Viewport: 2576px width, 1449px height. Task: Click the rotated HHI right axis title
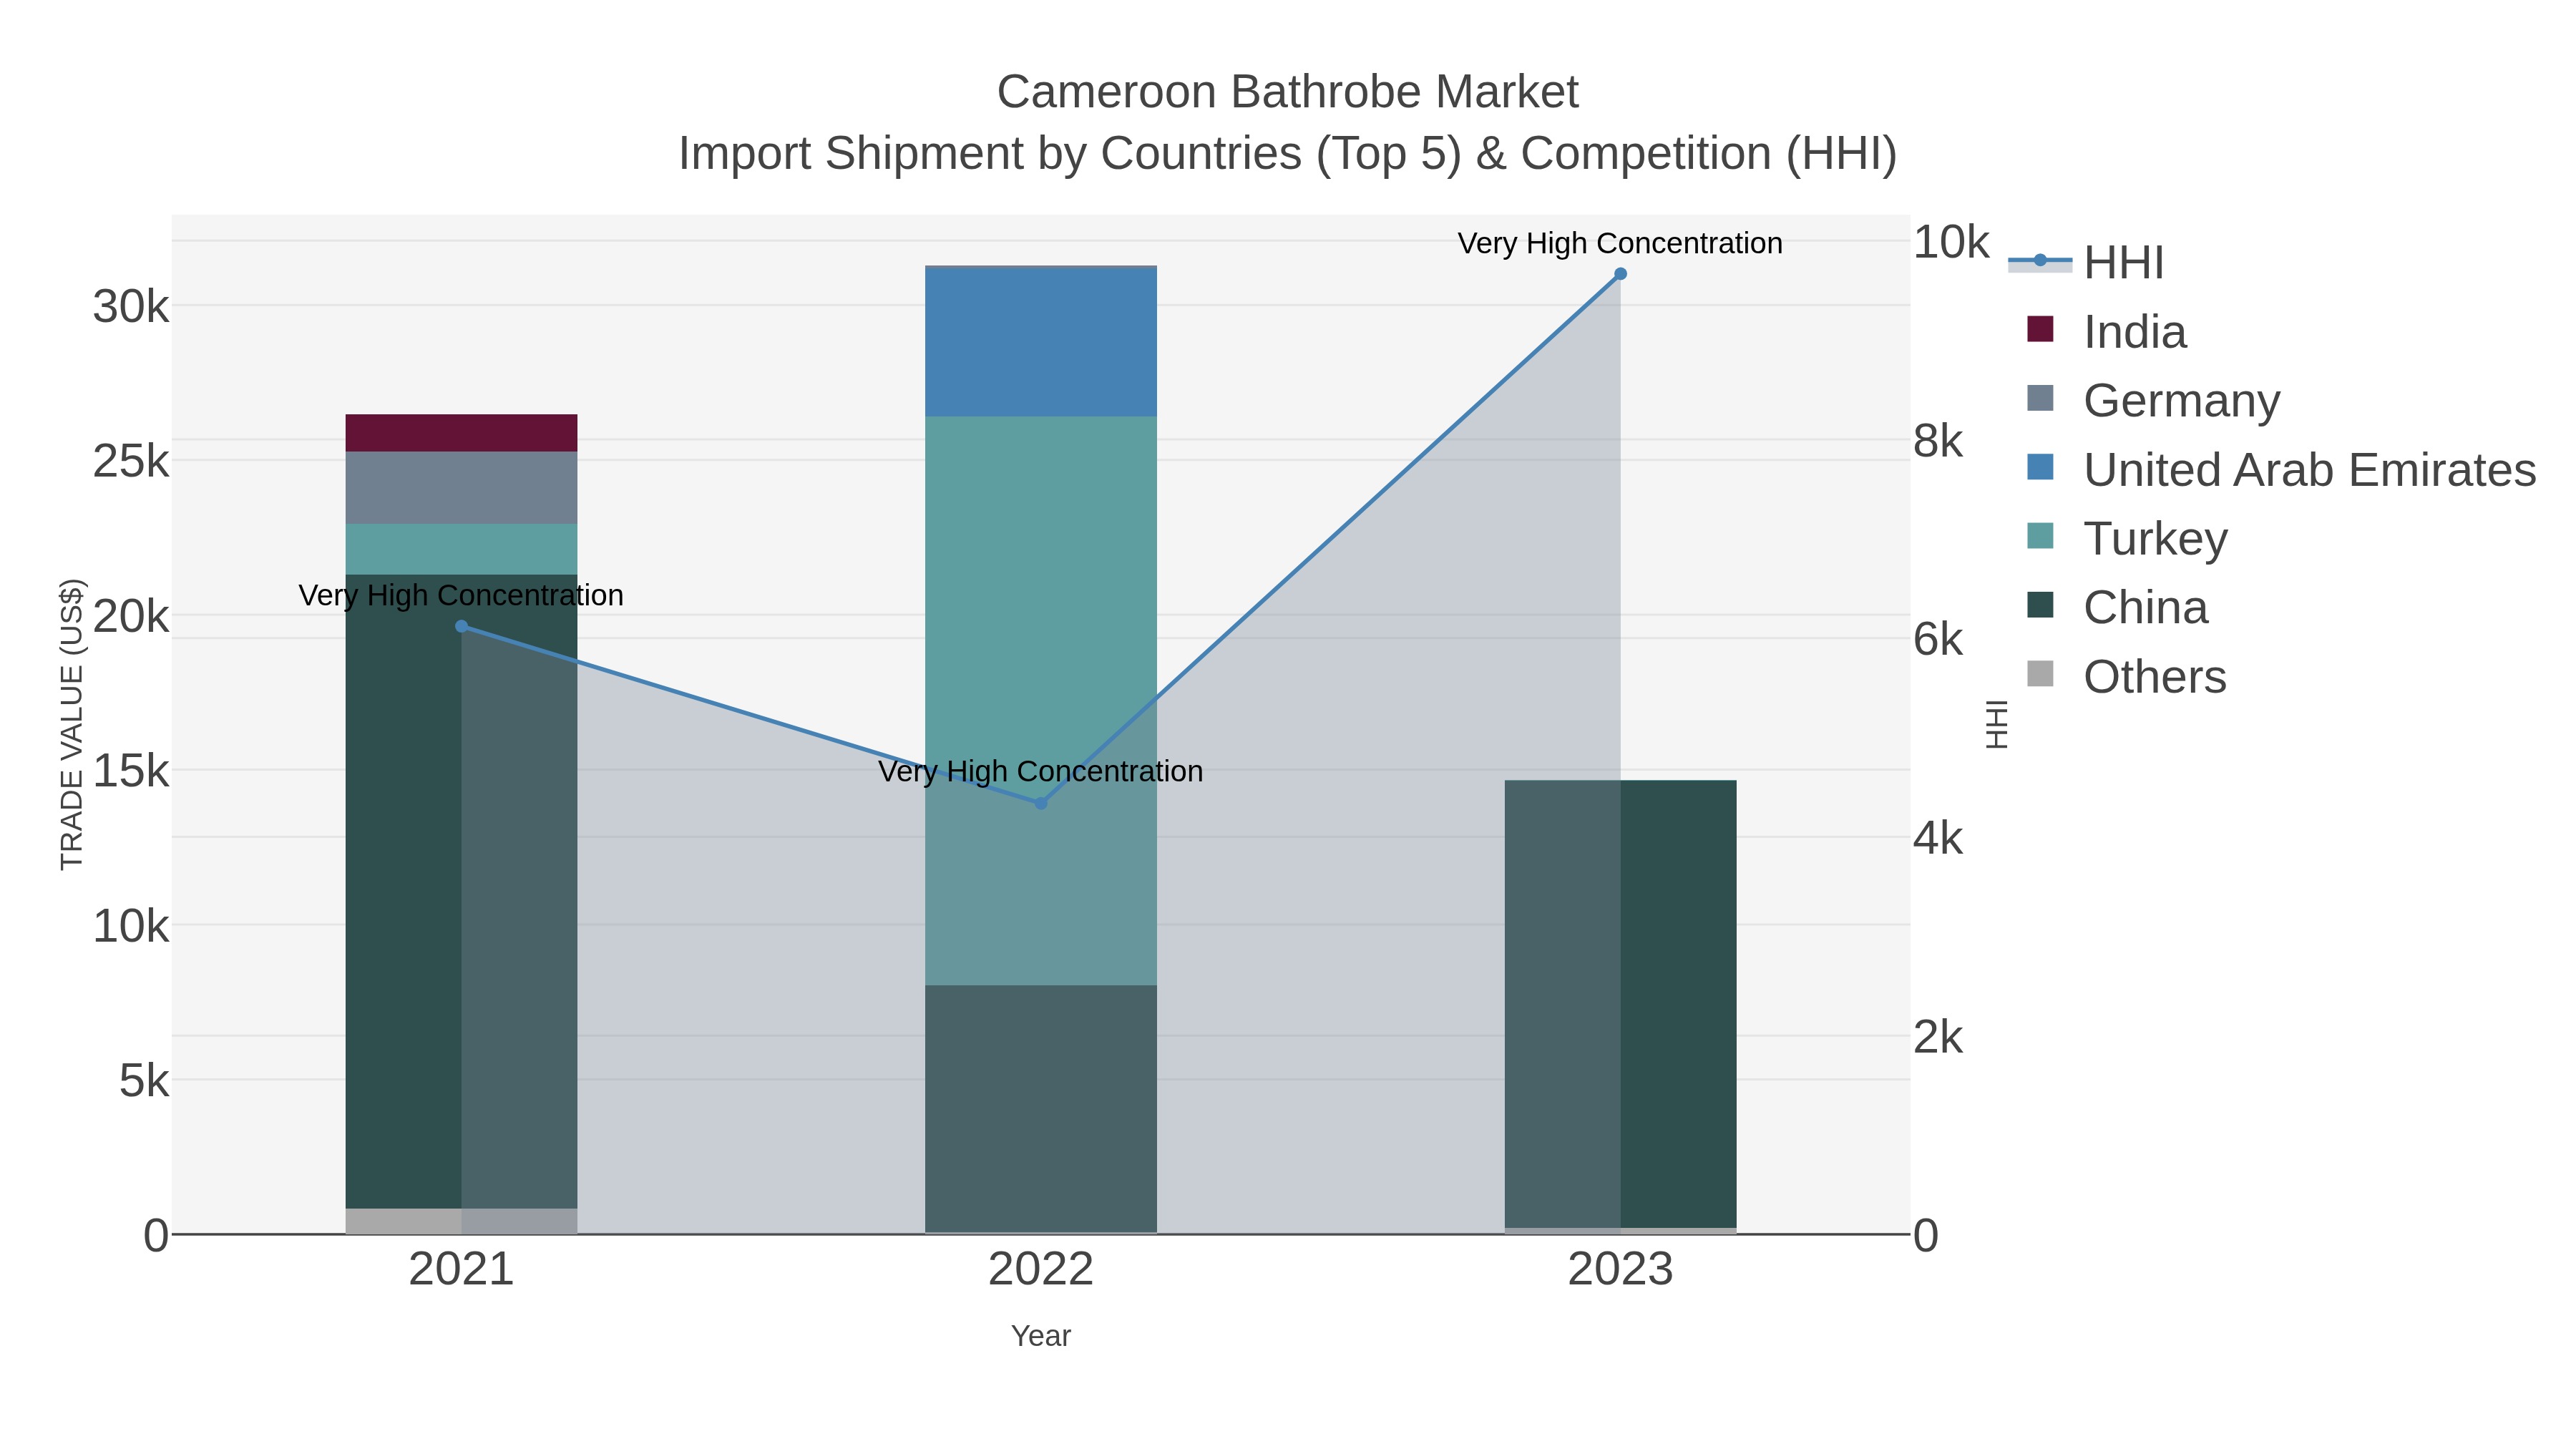tap(1996, 724)
